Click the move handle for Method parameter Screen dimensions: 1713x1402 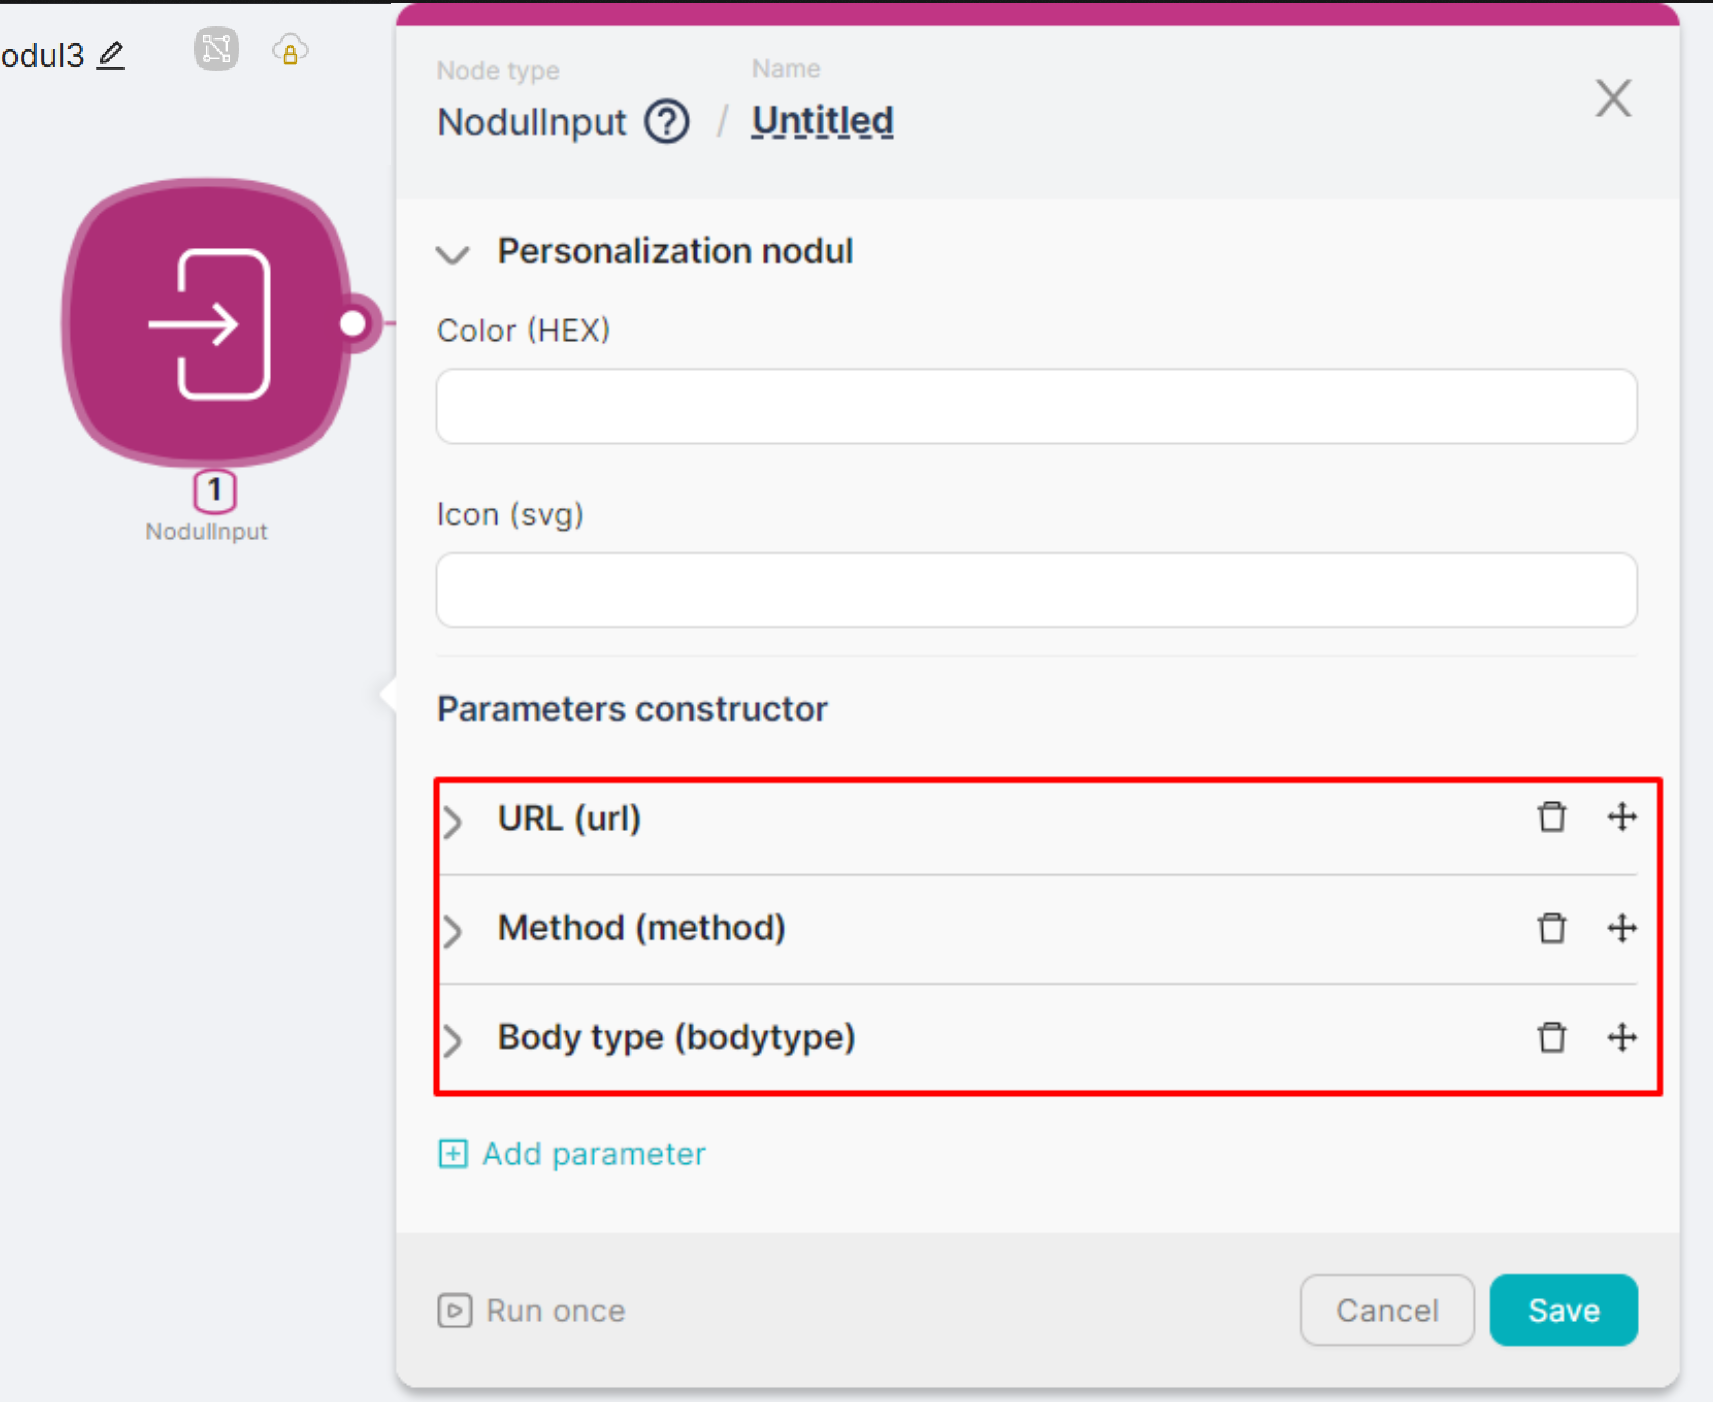(1622, 928)
